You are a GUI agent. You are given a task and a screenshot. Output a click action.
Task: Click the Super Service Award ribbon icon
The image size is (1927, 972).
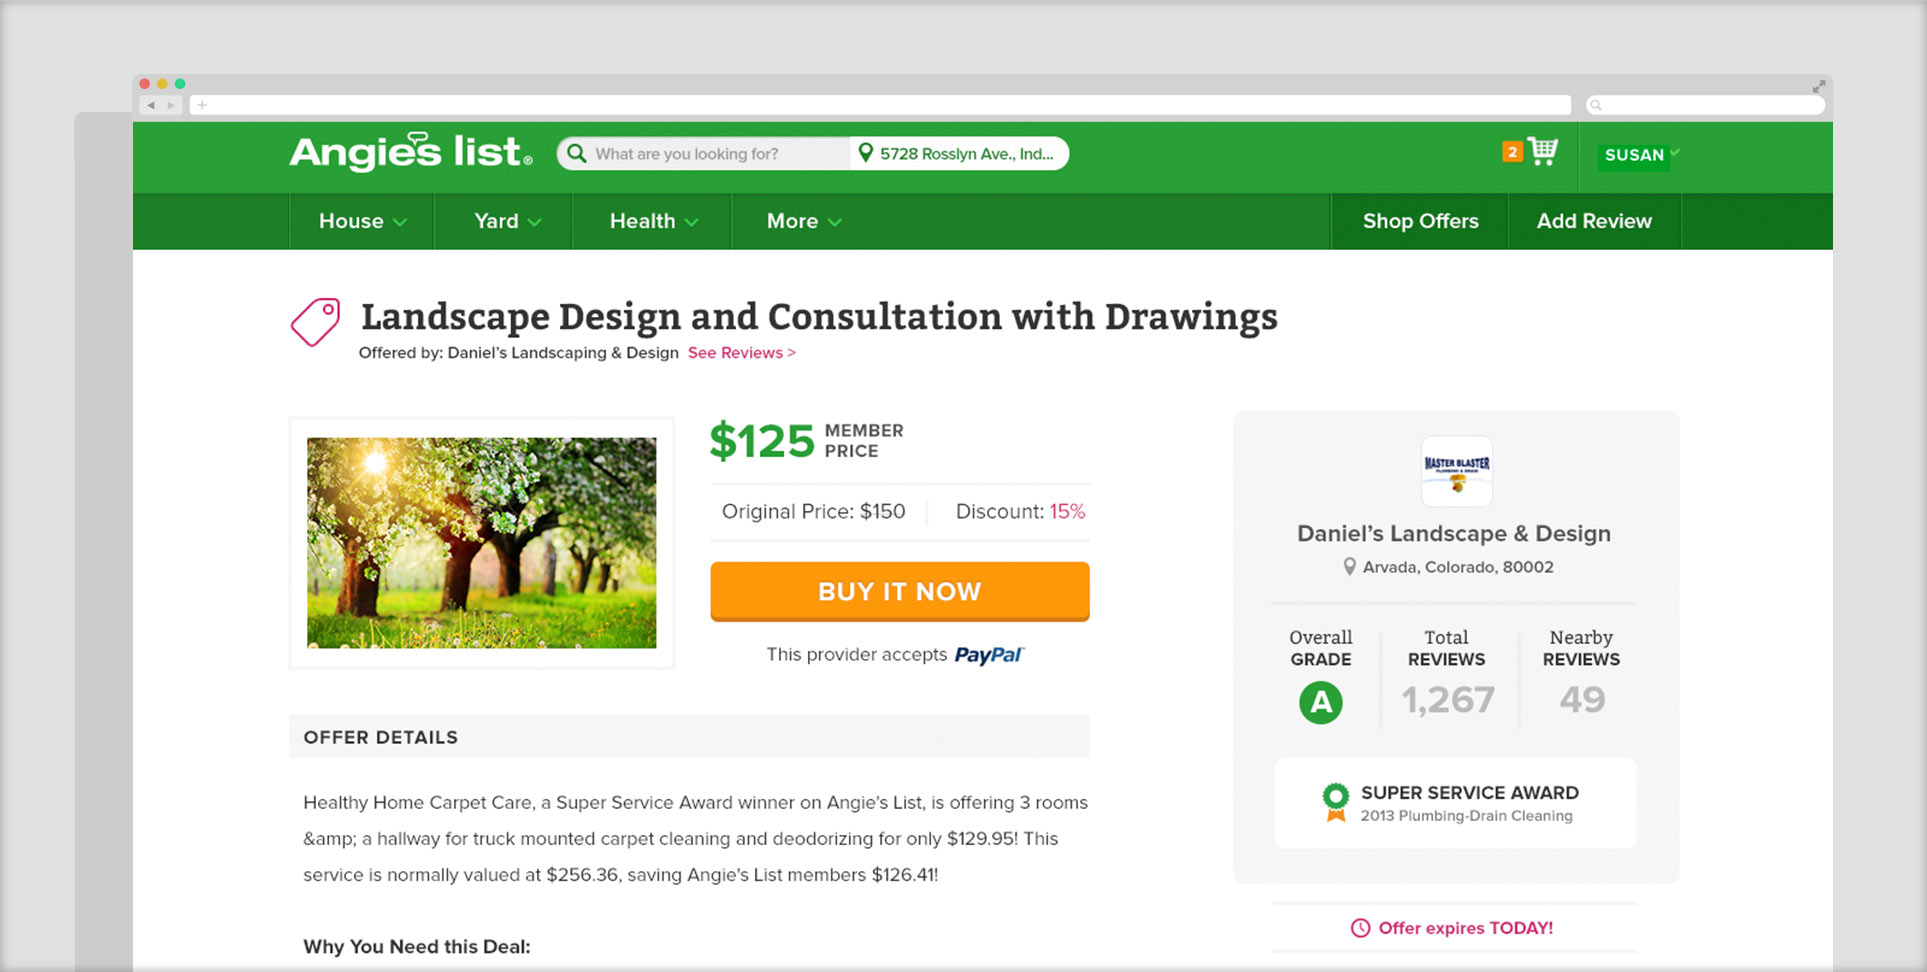(x=1335, y=802)
